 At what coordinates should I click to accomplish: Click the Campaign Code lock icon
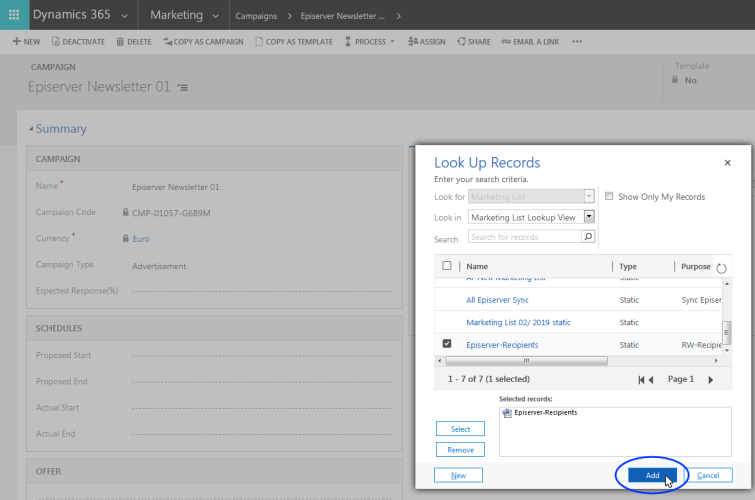point(126,212)
